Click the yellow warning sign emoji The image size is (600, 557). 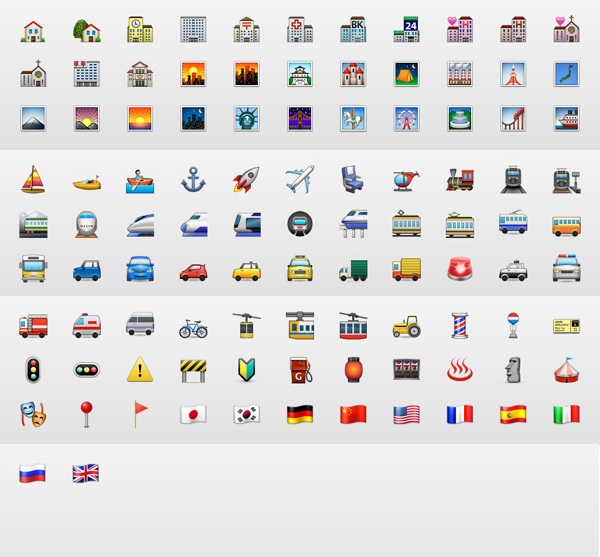click(x=140, y=369)
